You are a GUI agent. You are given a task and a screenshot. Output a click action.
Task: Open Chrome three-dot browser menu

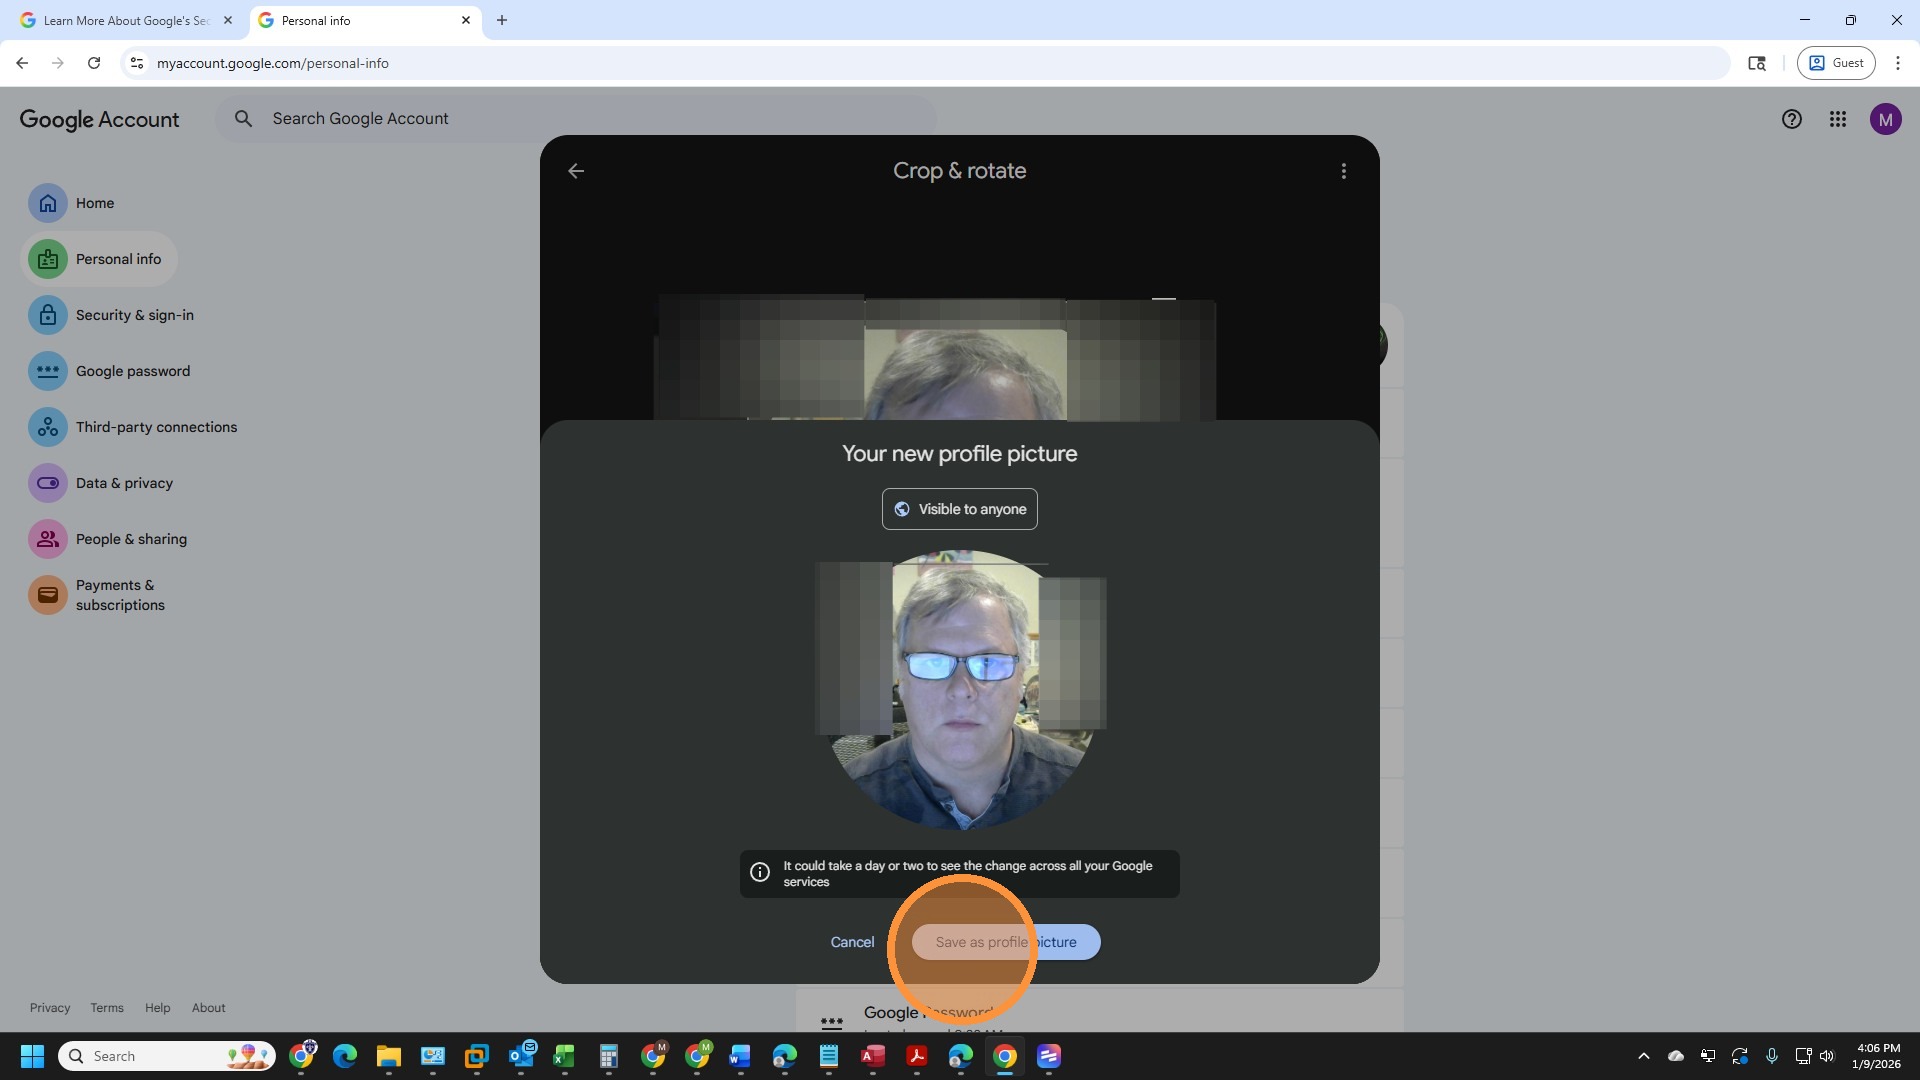1897,63
